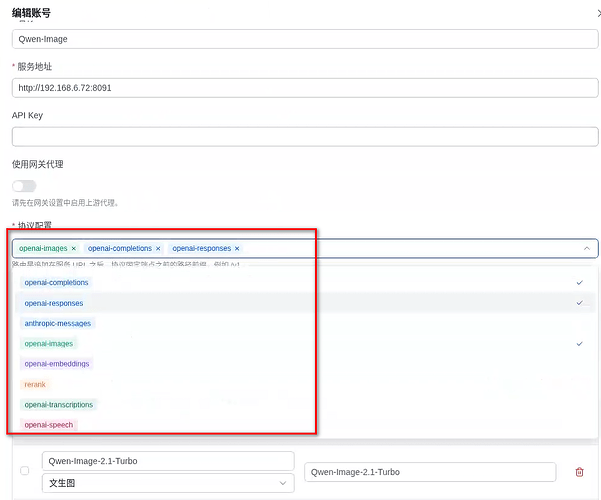Click the 服务地址 label
The height and width of the screenshot is (500, 601).
click(x=34, y=67)
